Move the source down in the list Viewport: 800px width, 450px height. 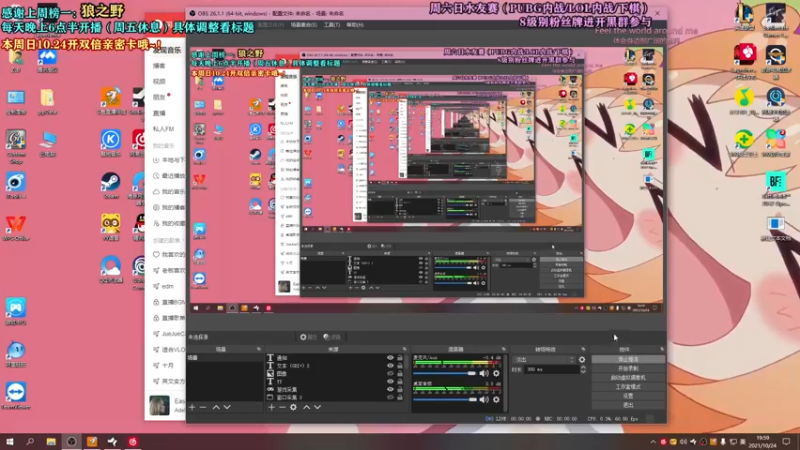317,407
